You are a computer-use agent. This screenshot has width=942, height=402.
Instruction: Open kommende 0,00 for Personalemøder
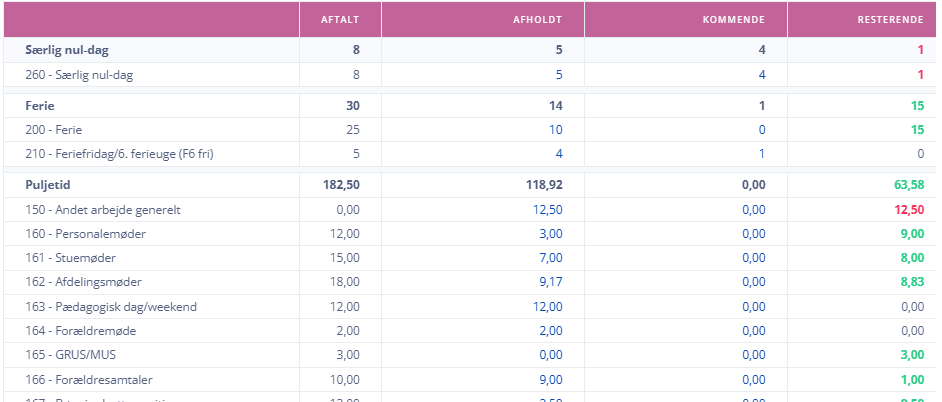click(753, 234)
